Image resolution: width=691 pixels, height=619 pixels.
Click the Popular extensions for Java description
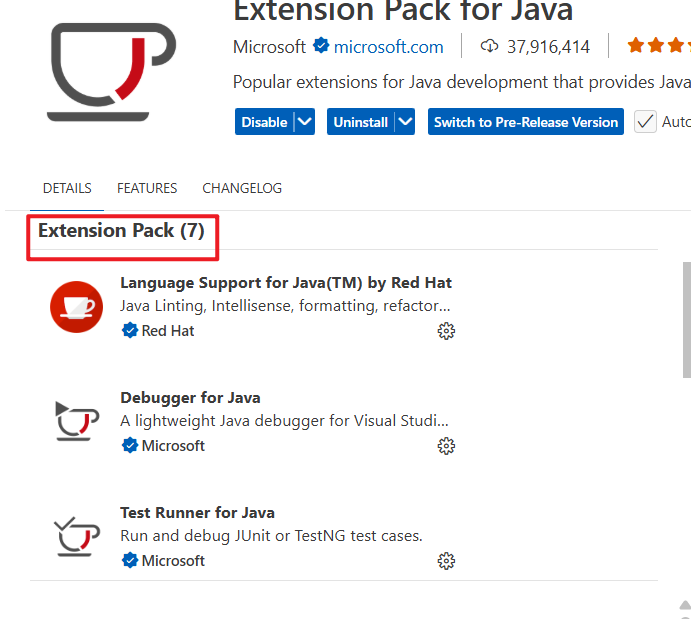coord(462,82)
